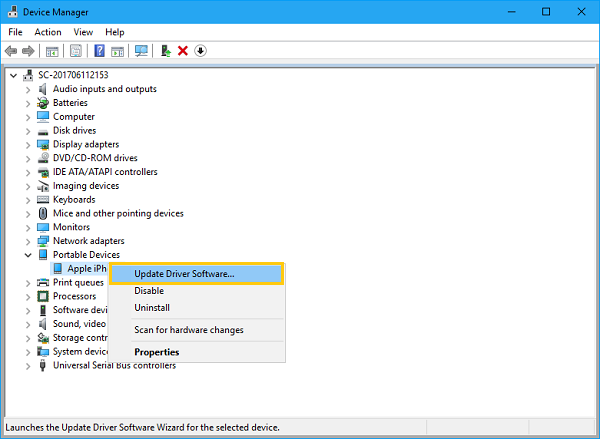Image resolution: width=600 pixels, height=439 pixels.
Task: Open the Action menu
Action: (x=48, y=32)
